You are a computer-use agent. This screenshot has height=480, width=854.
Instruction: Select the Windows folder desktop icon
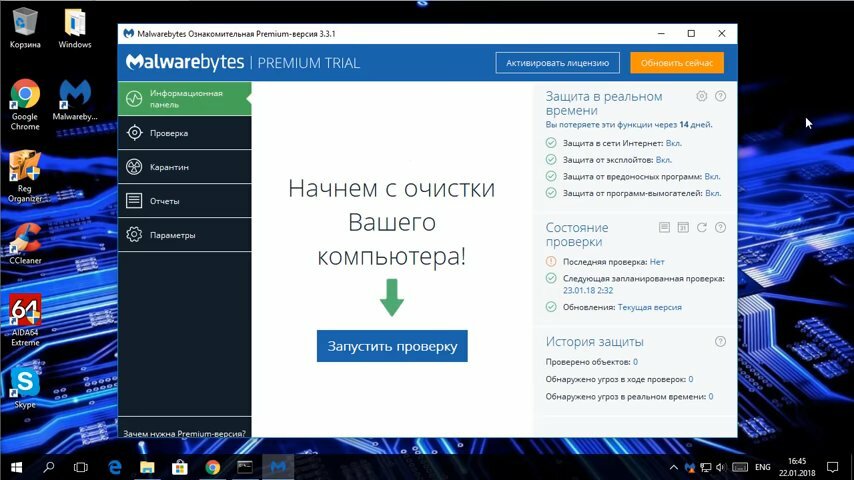pos(75,28)
